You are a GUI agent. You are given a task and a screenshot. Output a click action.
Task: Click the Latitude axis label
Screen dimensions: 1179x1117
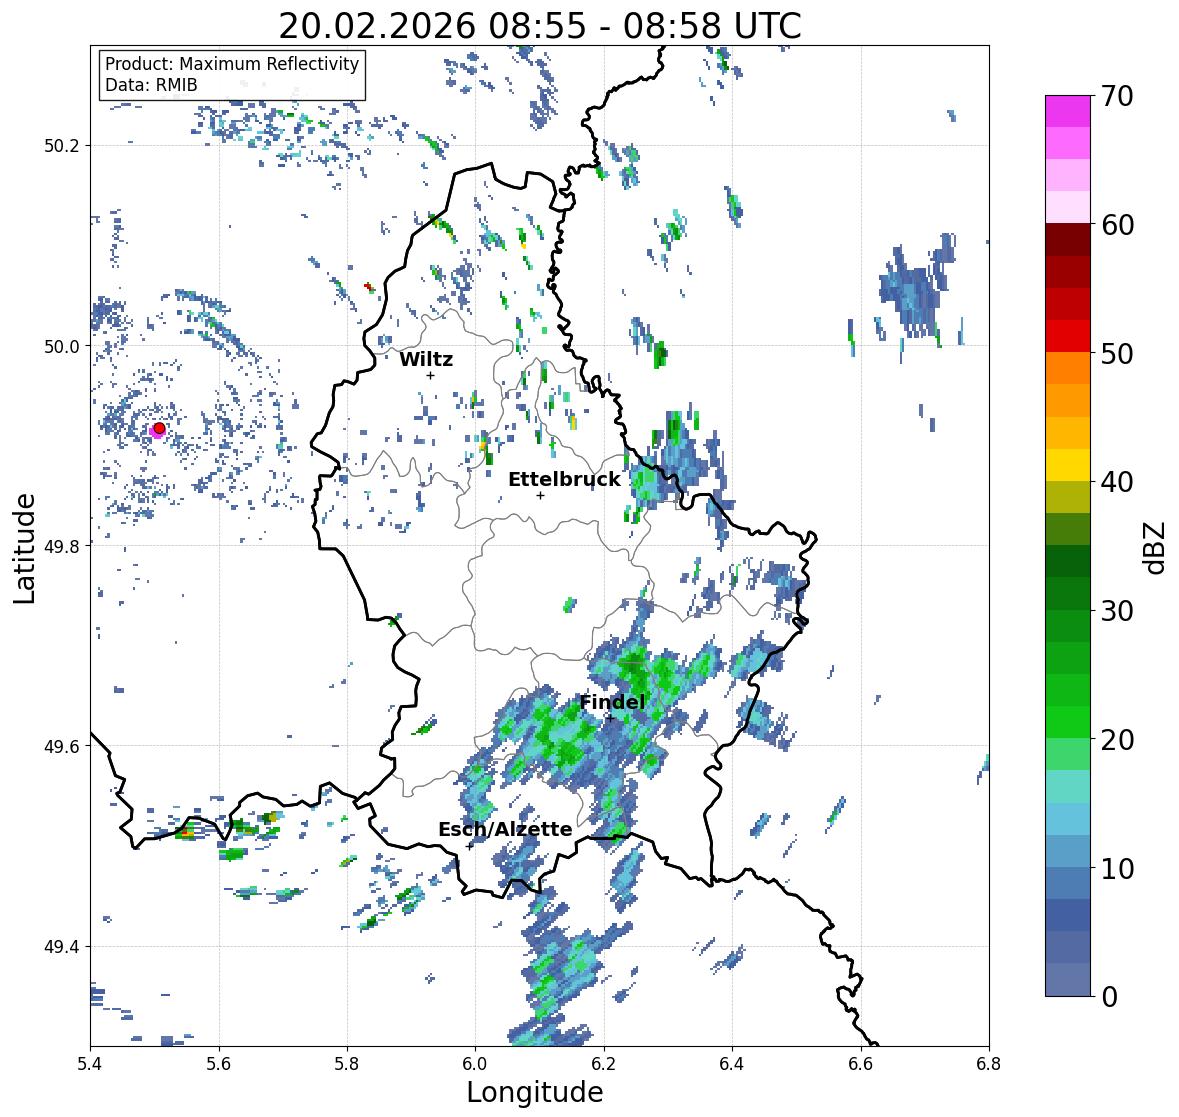(24, 549)
